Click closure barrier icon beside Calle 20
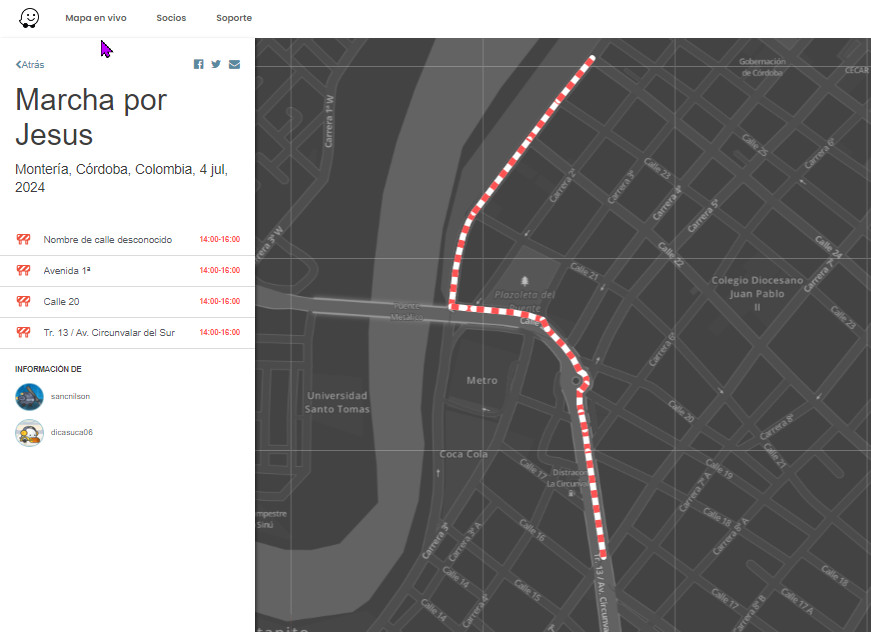 [23, 302]
